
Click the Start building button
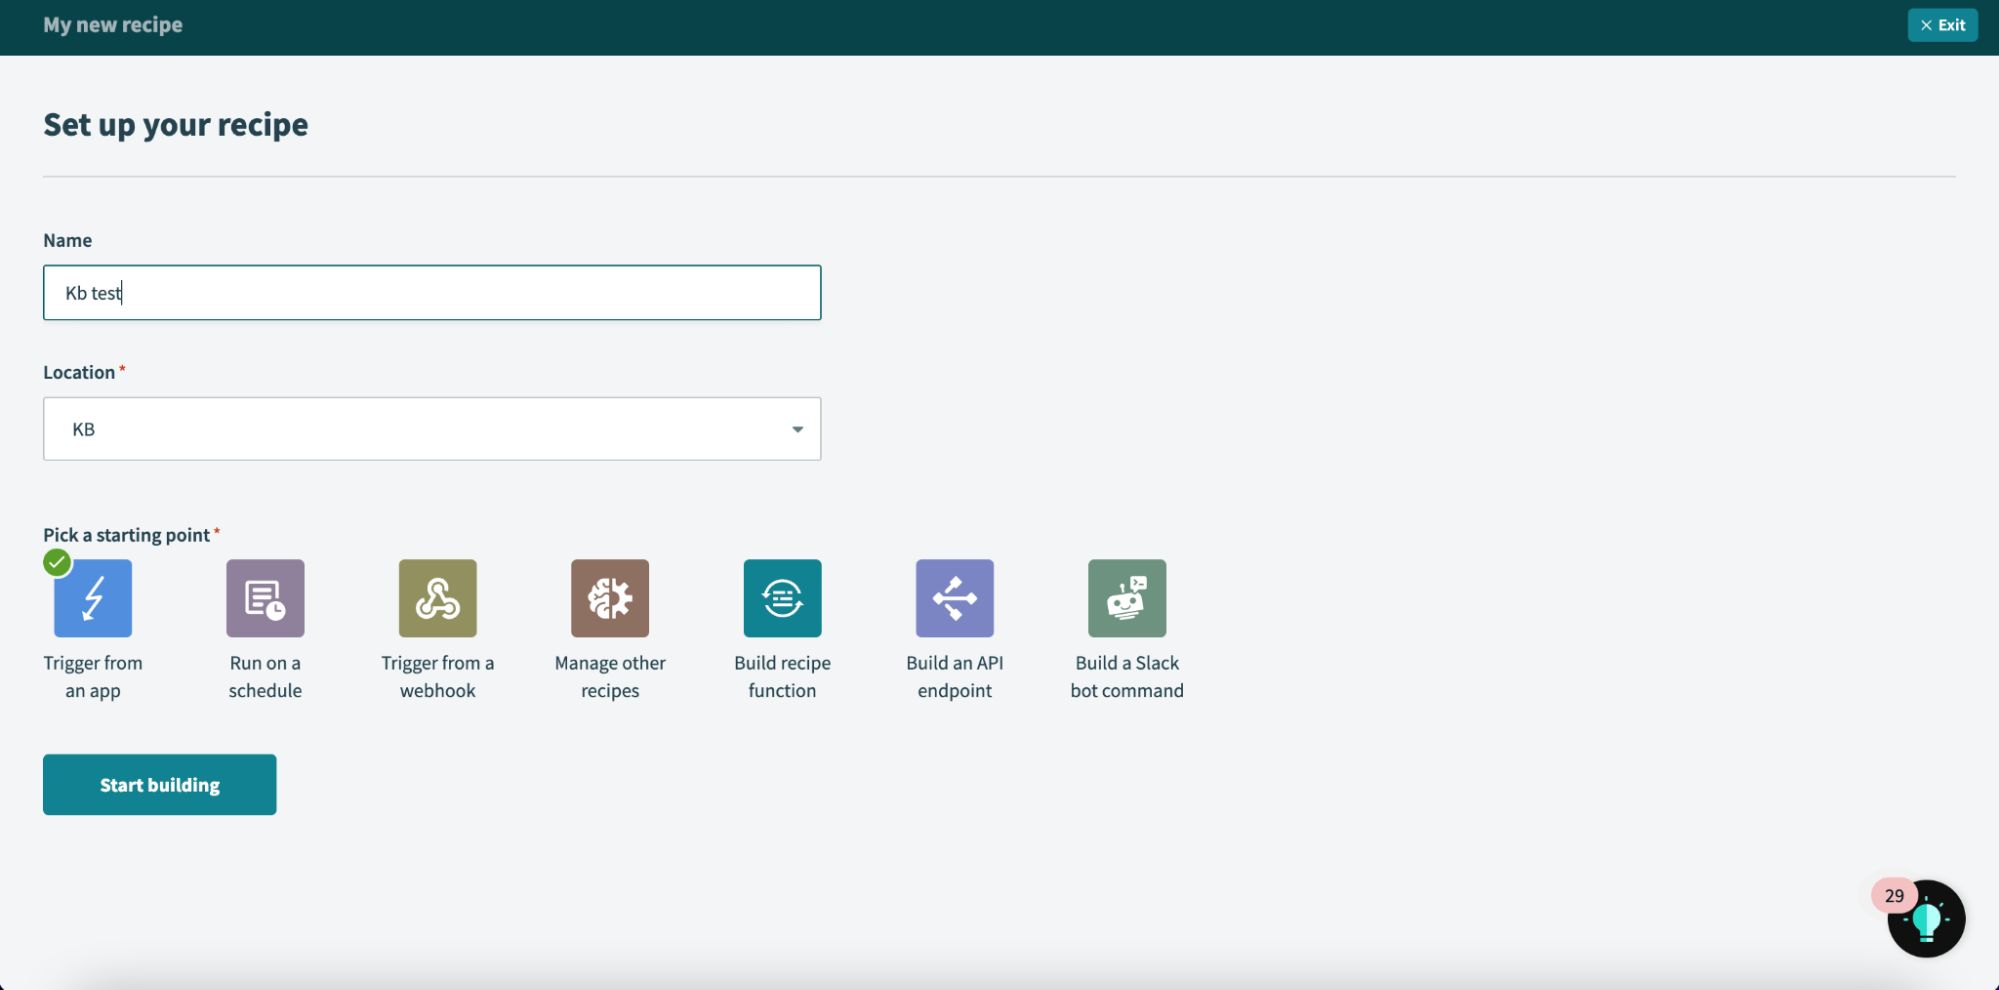160,785
